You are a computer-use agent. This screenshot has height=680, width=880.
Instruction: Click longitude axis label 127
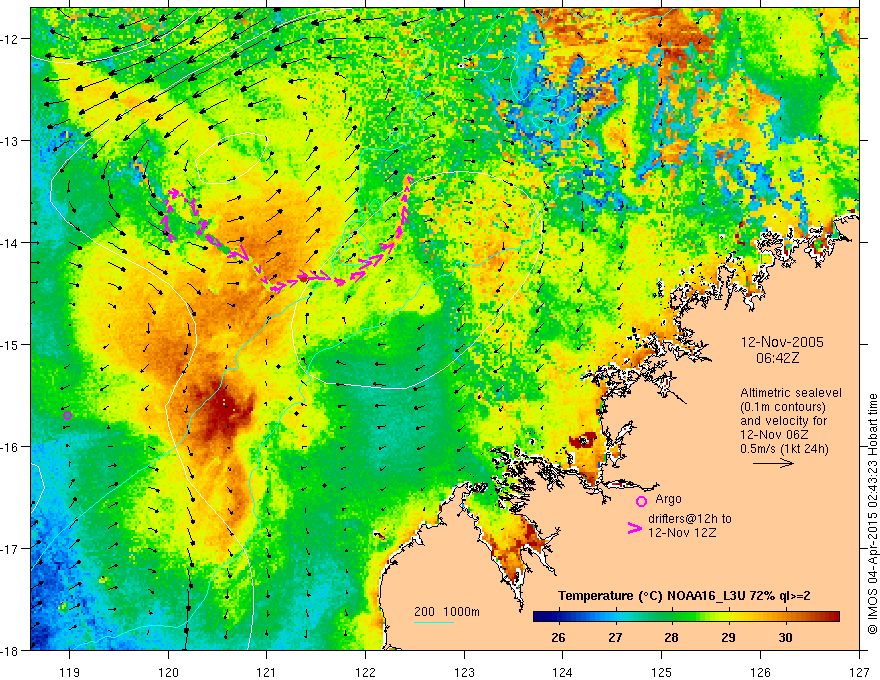click(x=859, y=672)
